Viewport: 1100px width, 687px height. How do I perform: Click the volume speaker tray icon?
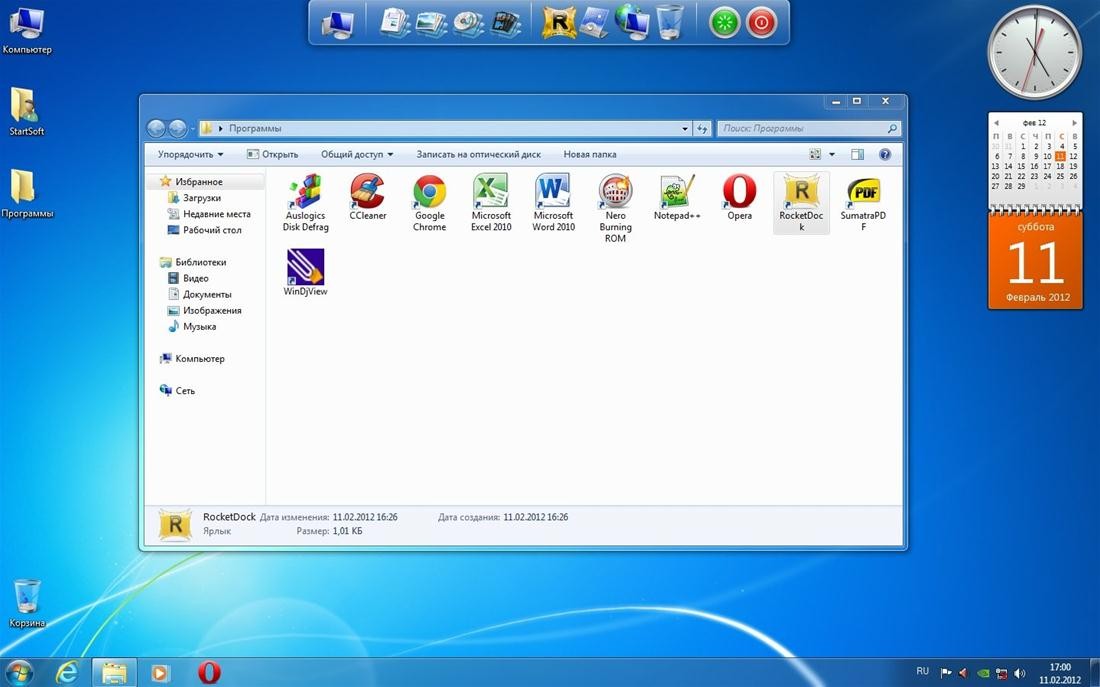1019,673
